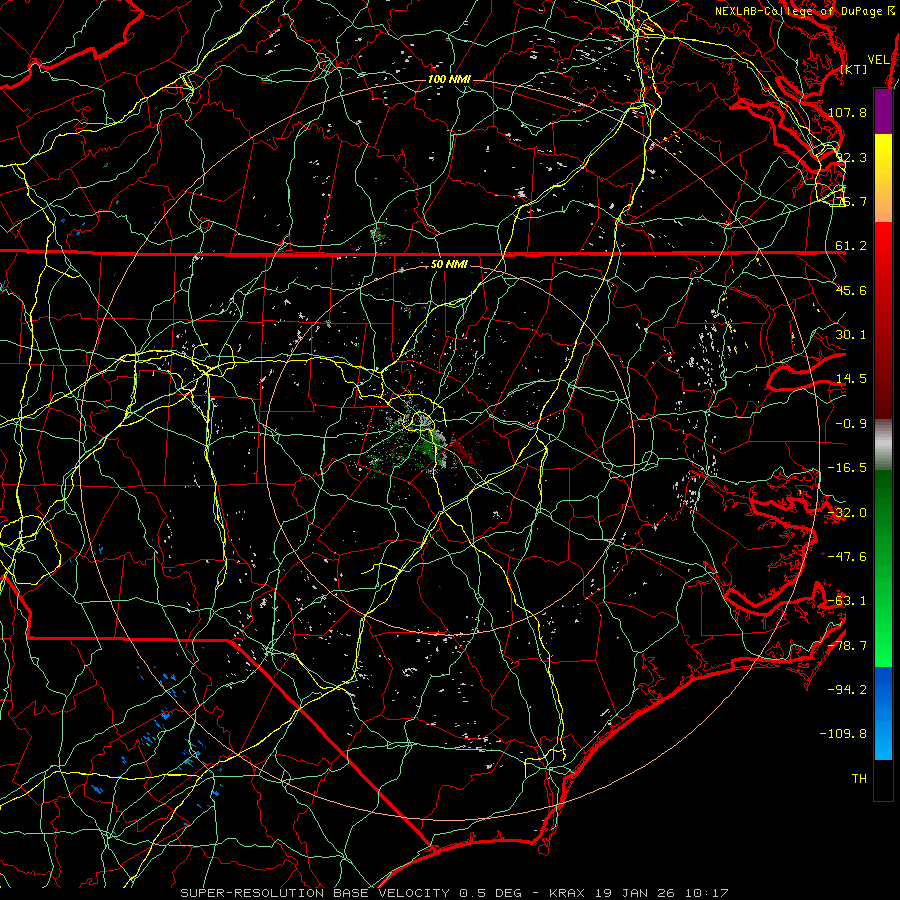
Task: Click the TH label below the scale
Action: (859, 778)
